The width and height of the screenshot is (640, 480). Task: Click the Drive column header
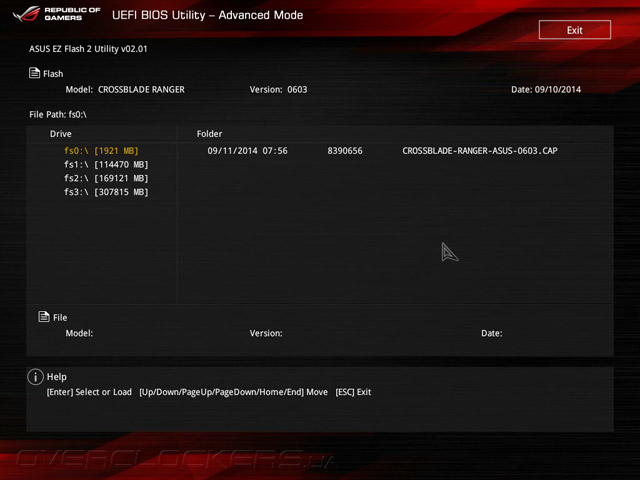tap(60, 134)
